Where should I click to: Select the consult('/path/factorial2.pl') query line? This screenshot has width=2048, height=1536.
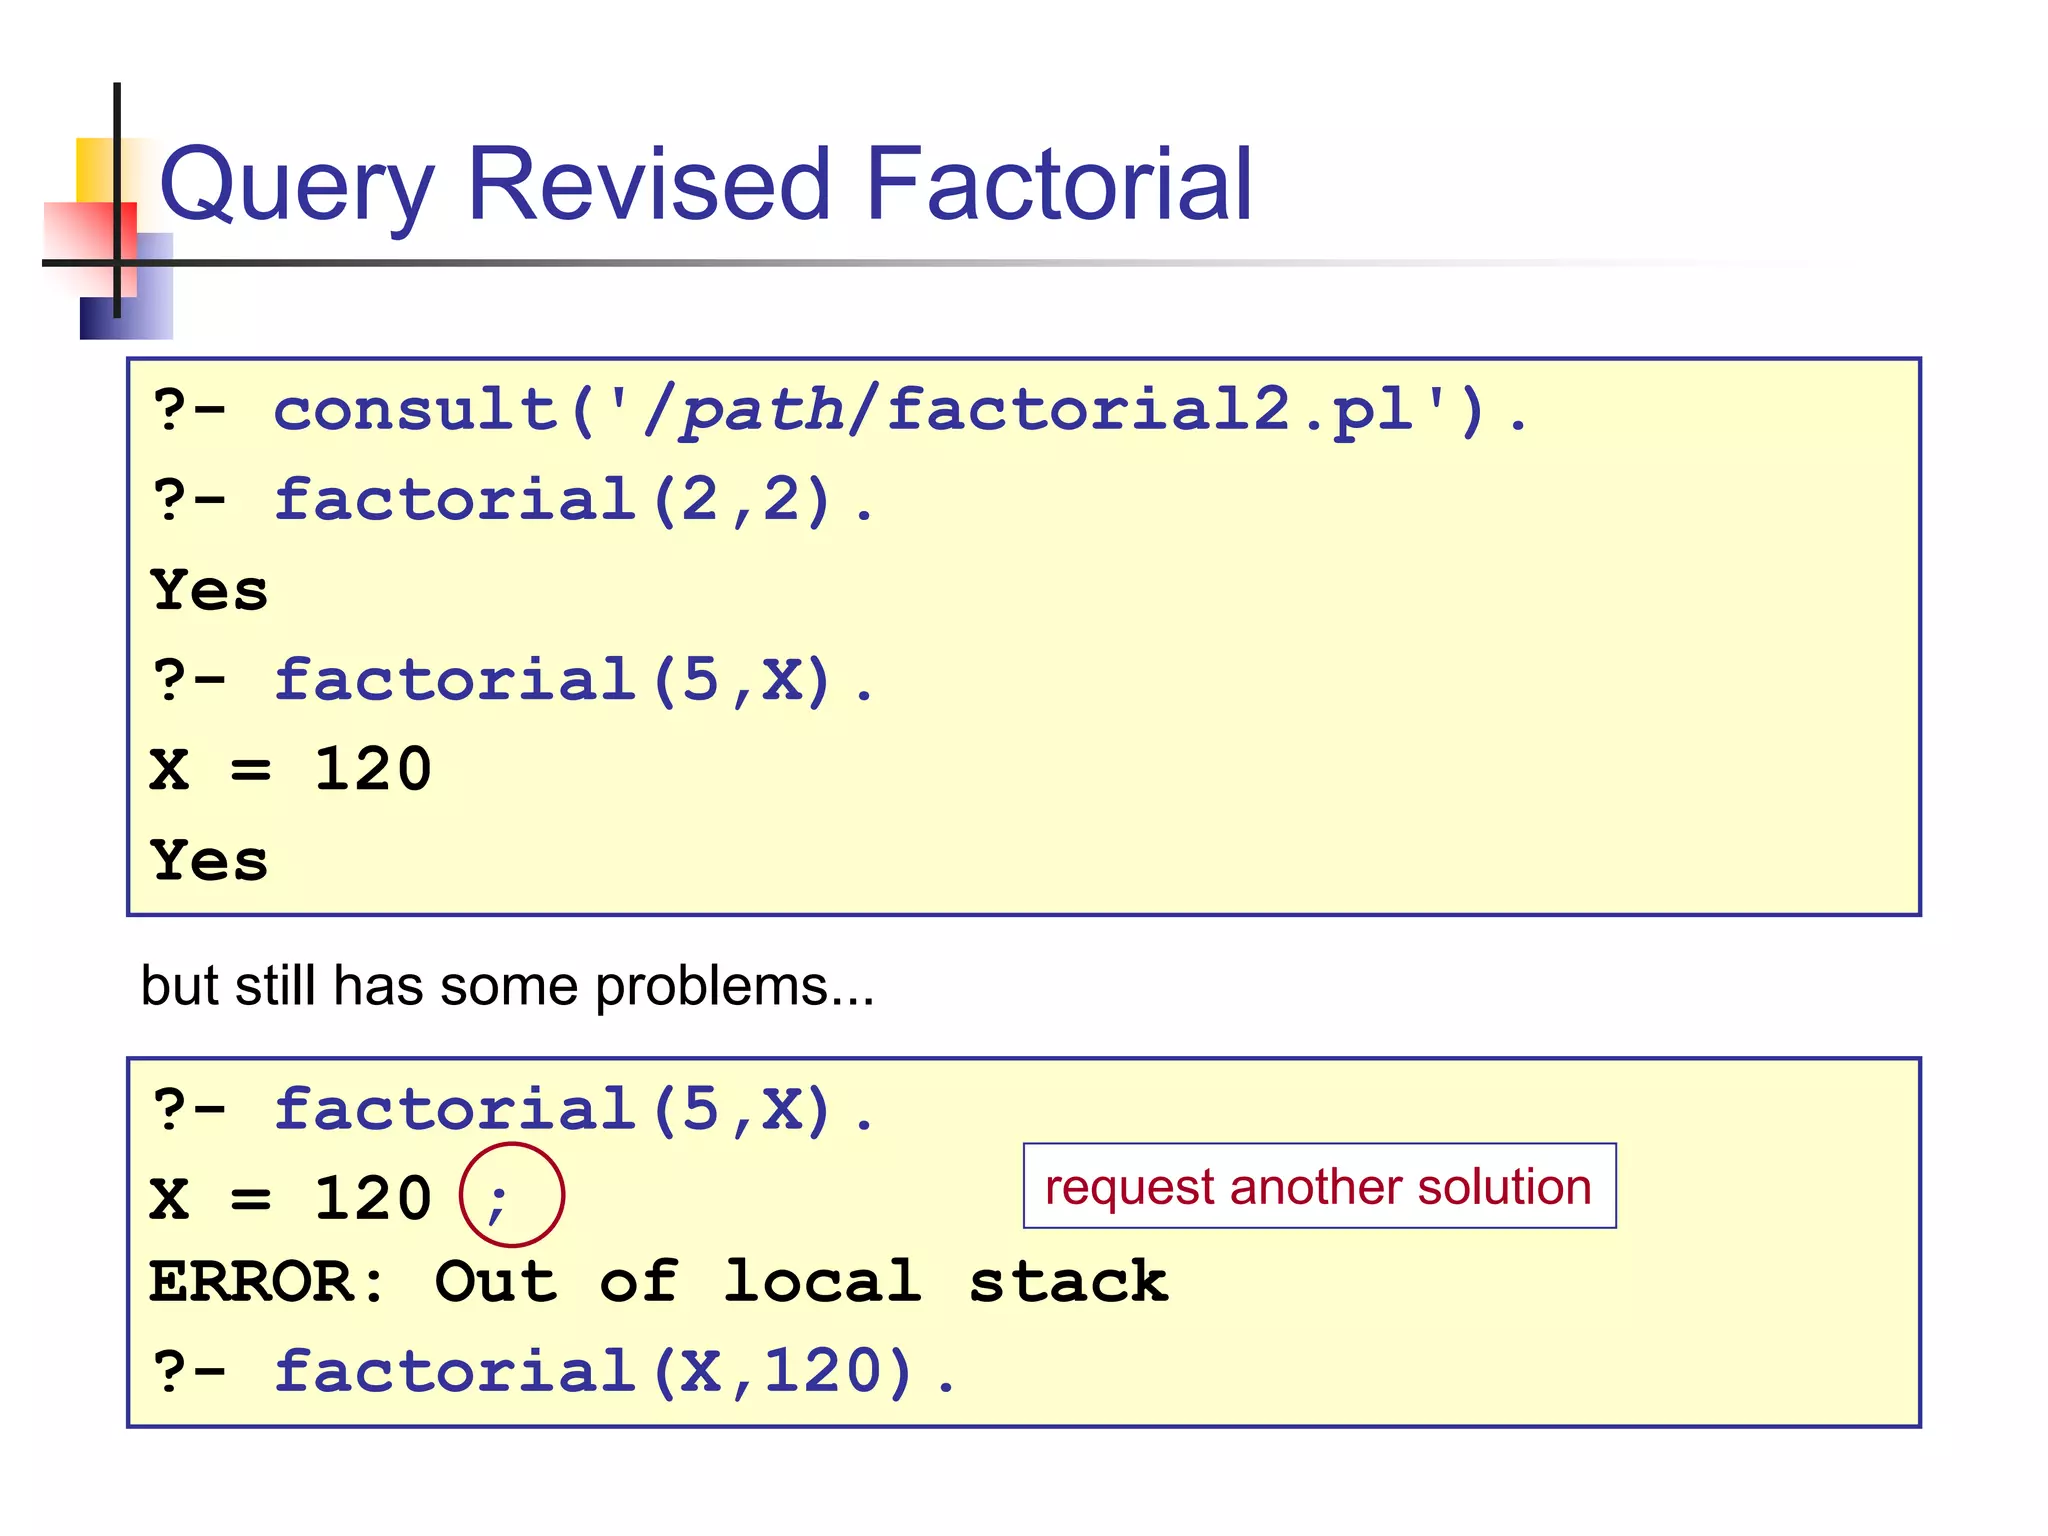pyautogui.click(x=840, y=411)
